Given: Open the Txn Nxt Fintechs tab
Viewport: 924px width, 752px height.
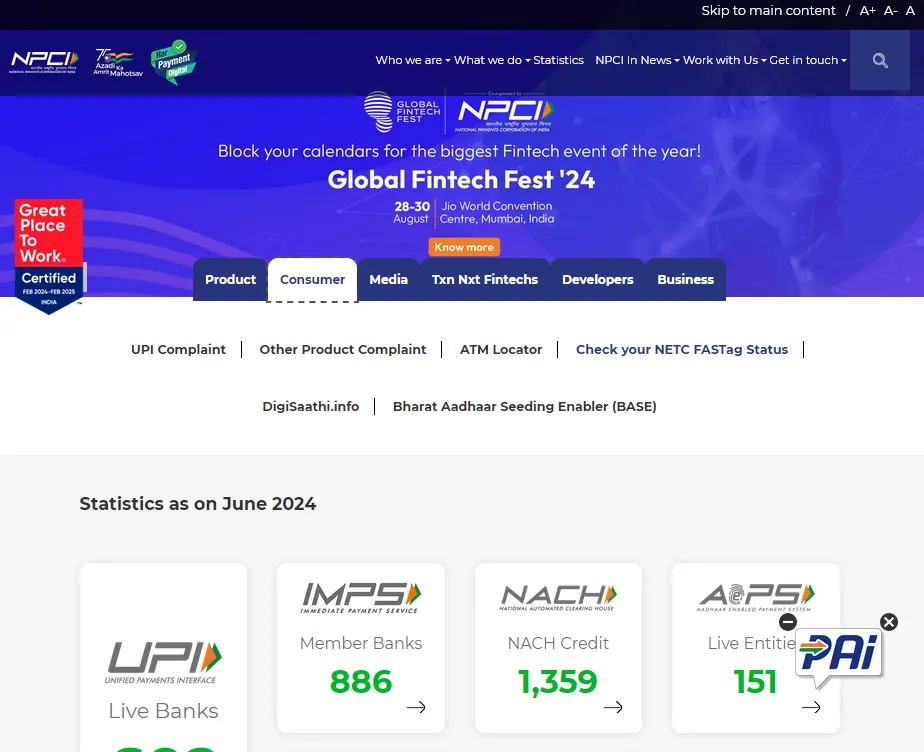Looking at the screenshot, I should click(x=484, y=279).
